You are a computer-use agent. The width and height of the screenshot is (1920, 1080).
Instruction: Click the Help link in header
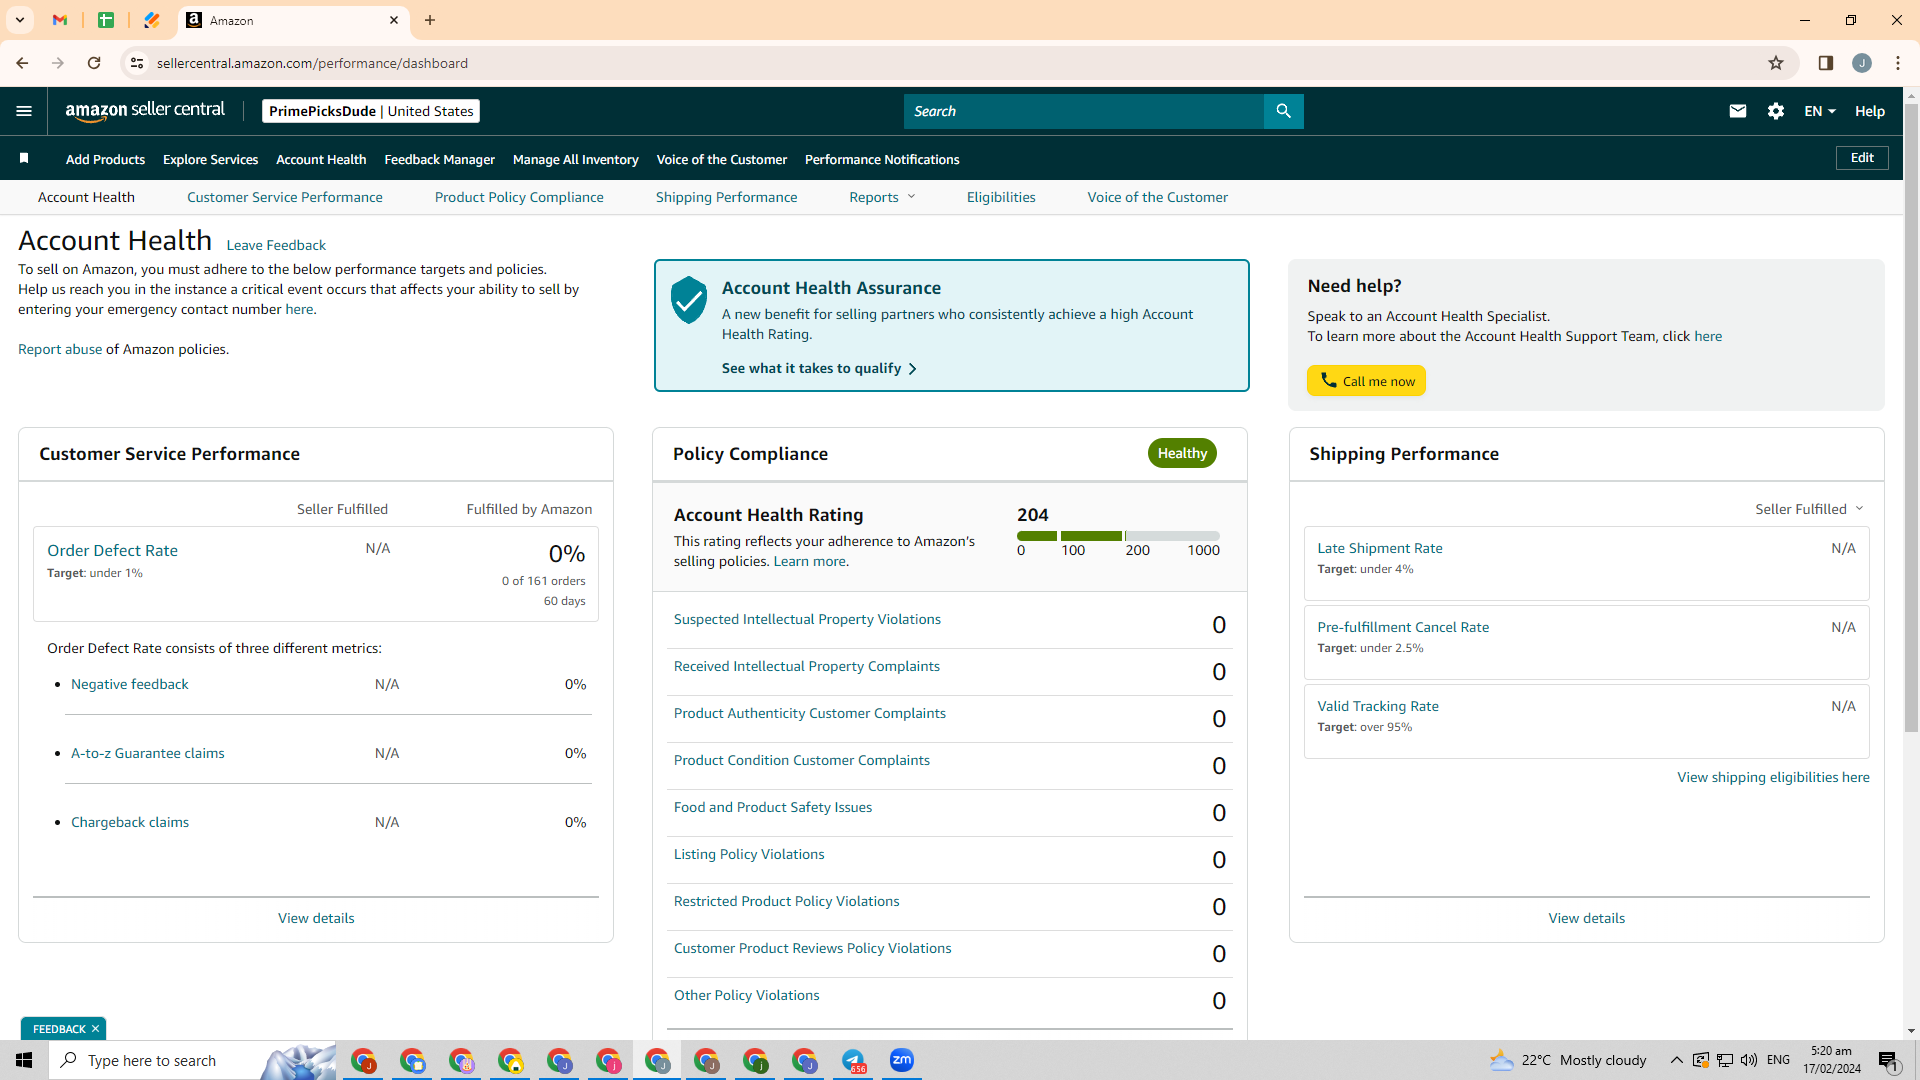coord(1870,111)
